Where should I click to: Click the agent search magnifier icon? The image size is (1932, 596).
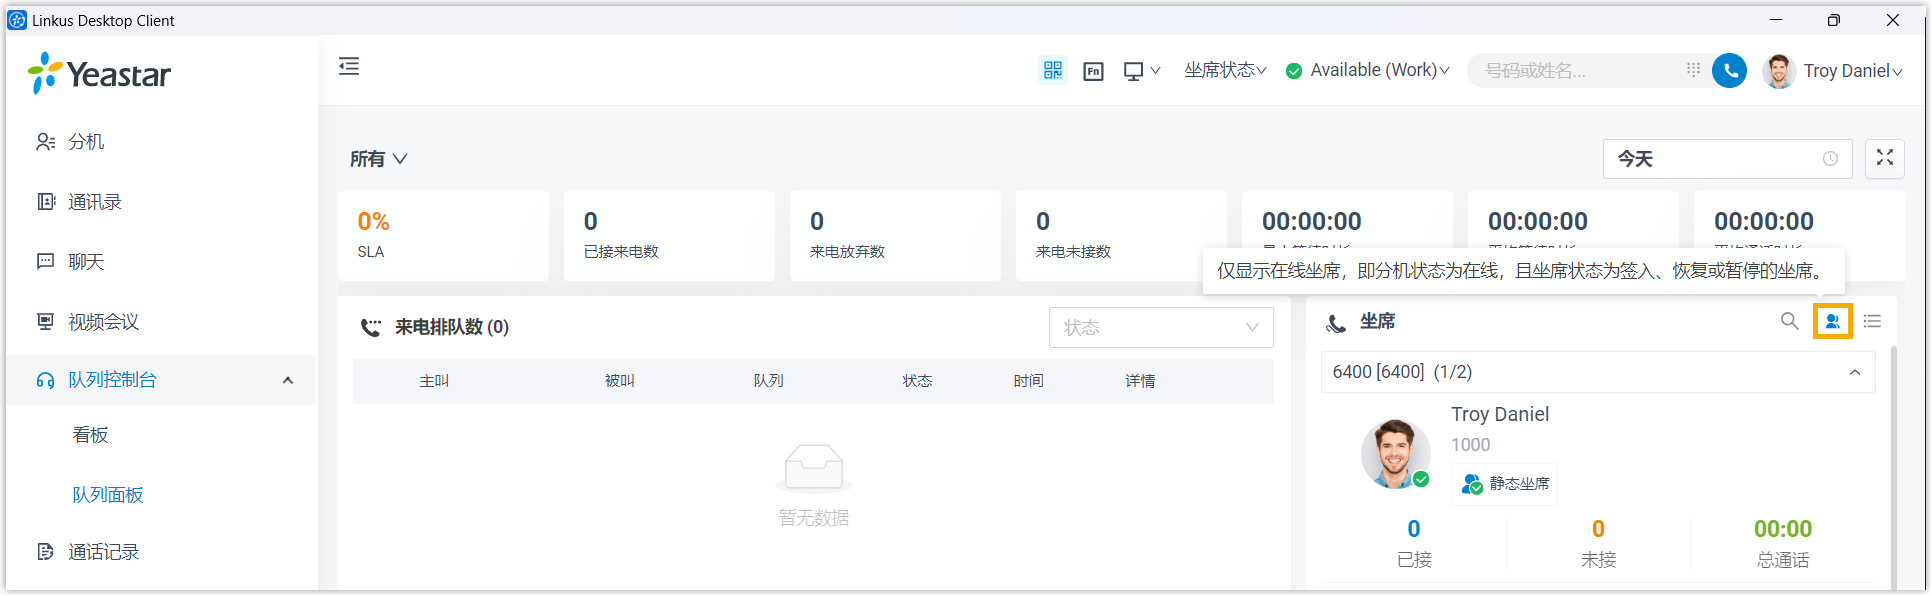[x=1789, y=321]
